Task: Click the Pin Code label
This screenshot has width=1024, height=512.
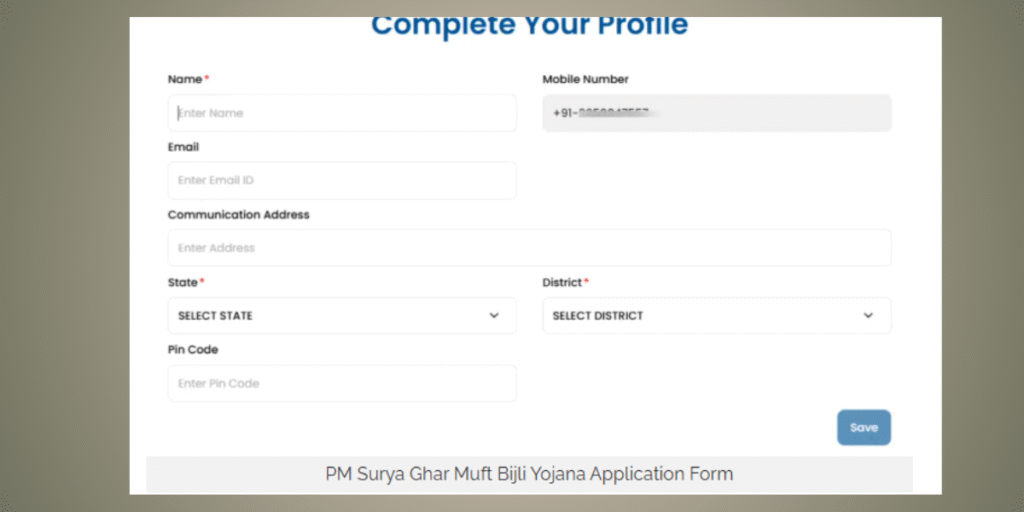Action: click(x=193, y=350)
